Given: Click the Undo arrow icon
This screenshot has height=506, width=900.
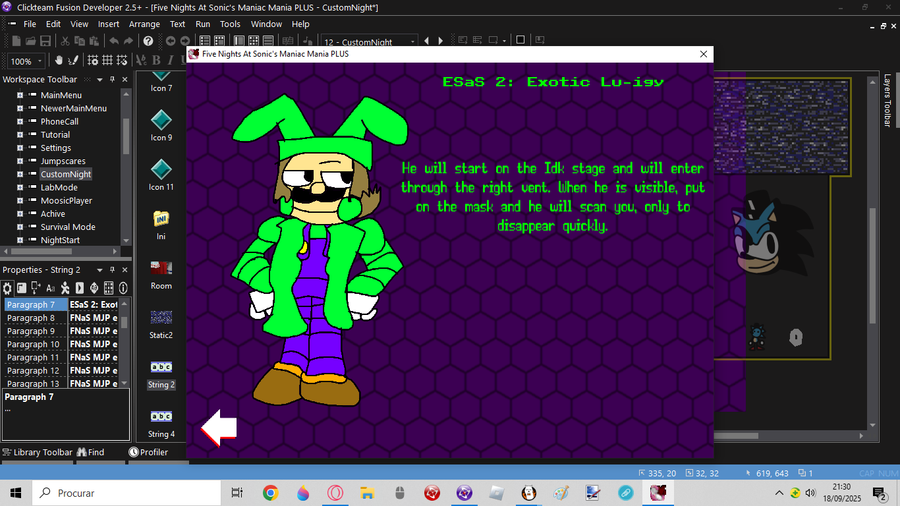Looking at the screenshot, I should pyautogui.click(x=114, y=41).
